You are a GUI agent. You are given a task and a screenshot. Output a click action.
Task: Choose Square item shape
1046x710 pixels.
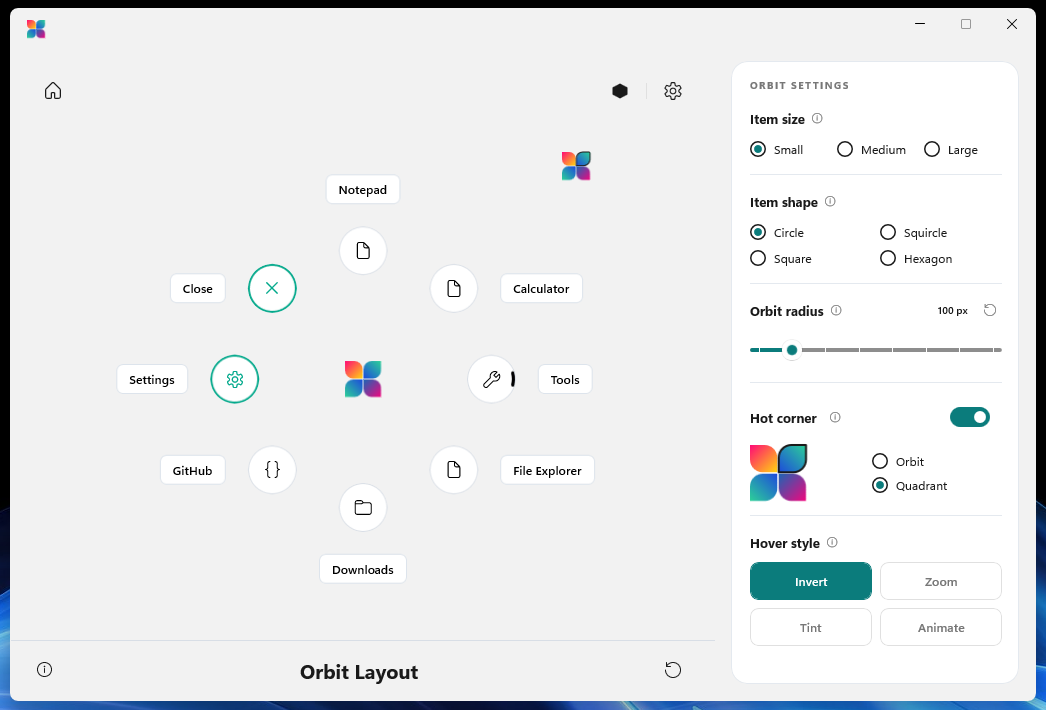[x=780, y=258]
